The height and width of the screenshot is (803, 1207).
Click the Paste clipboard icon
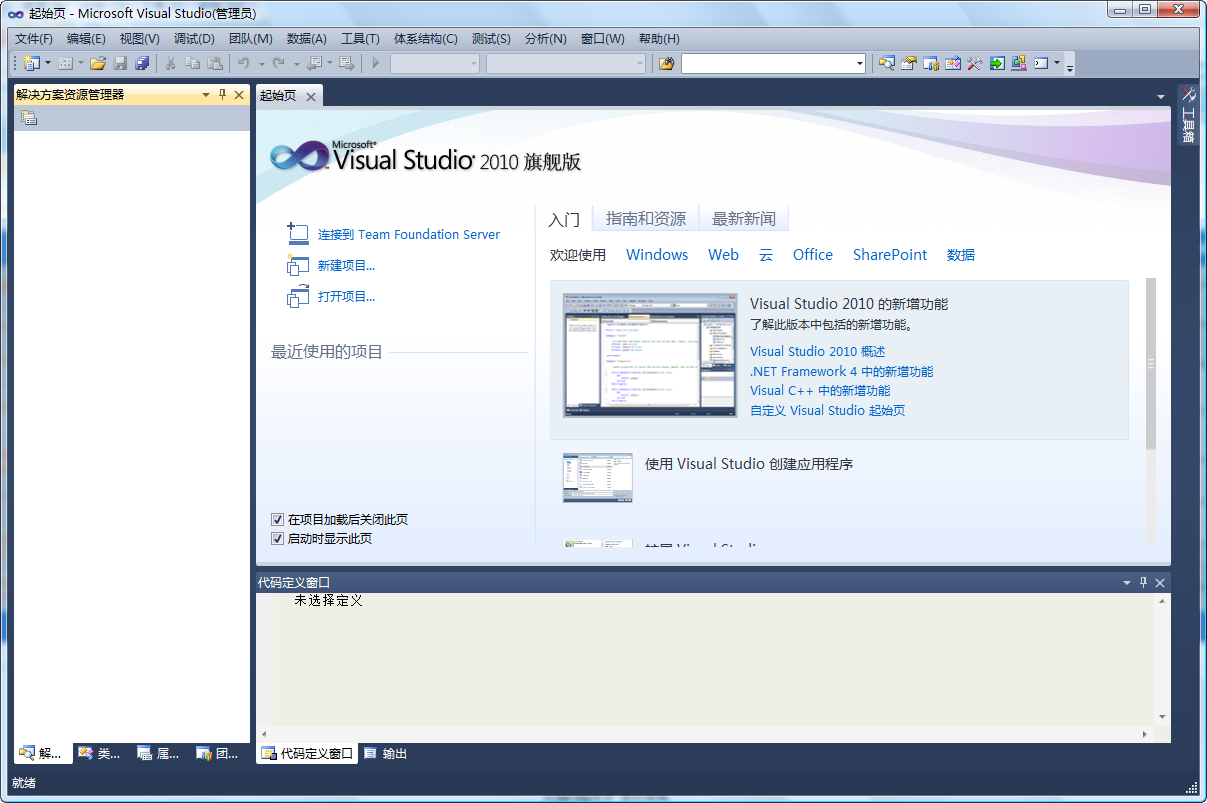(215, 63)
